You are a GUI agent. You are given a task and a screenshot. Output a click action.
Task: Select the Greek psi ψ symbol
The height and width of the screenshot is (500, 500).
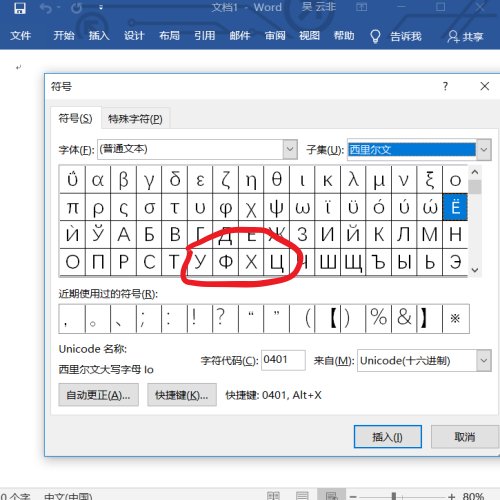277,207
